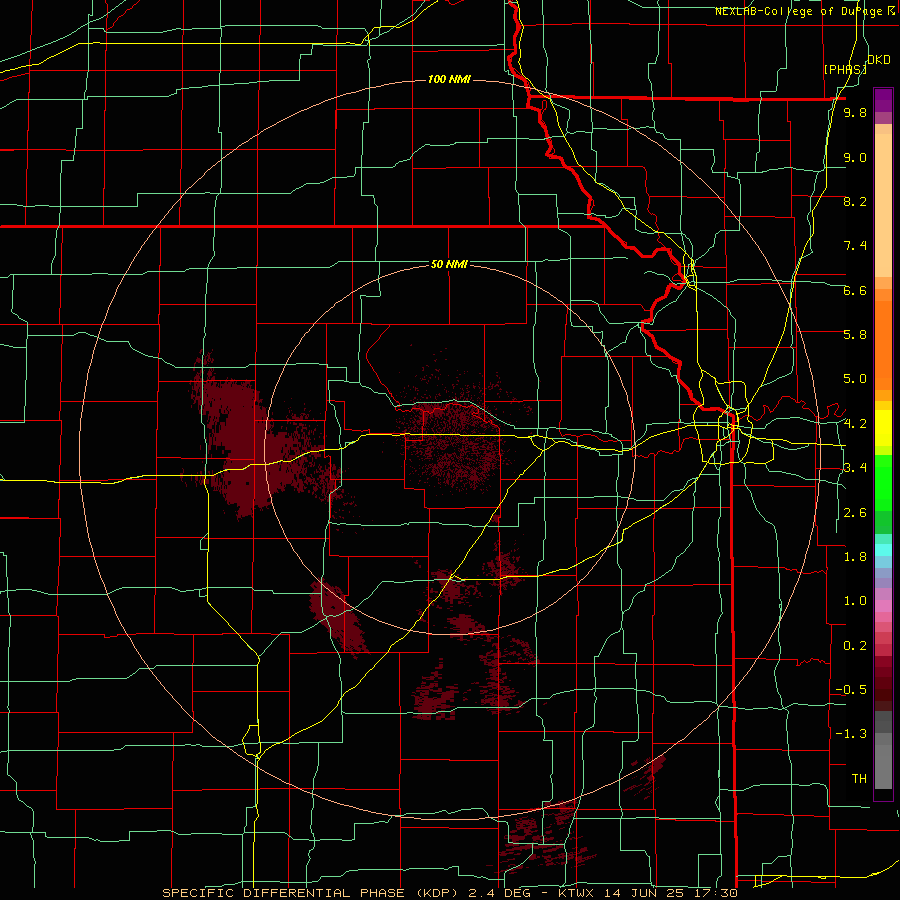Click the '50 NMI' range ring label
The image size is (900, 900).
pos(449,264)
